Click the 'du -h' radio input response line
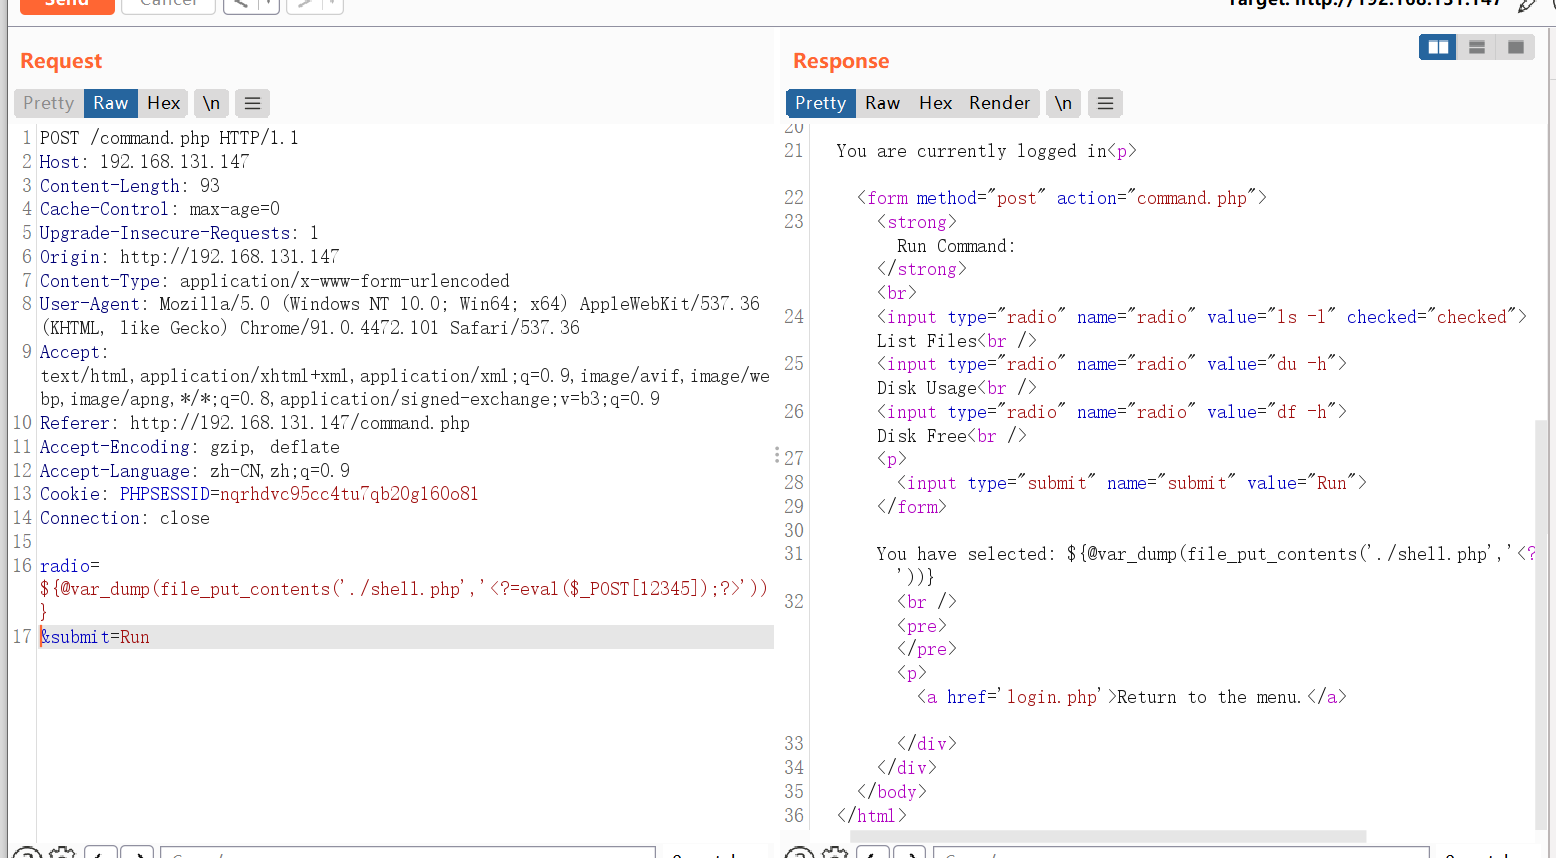 (1111, 364)
